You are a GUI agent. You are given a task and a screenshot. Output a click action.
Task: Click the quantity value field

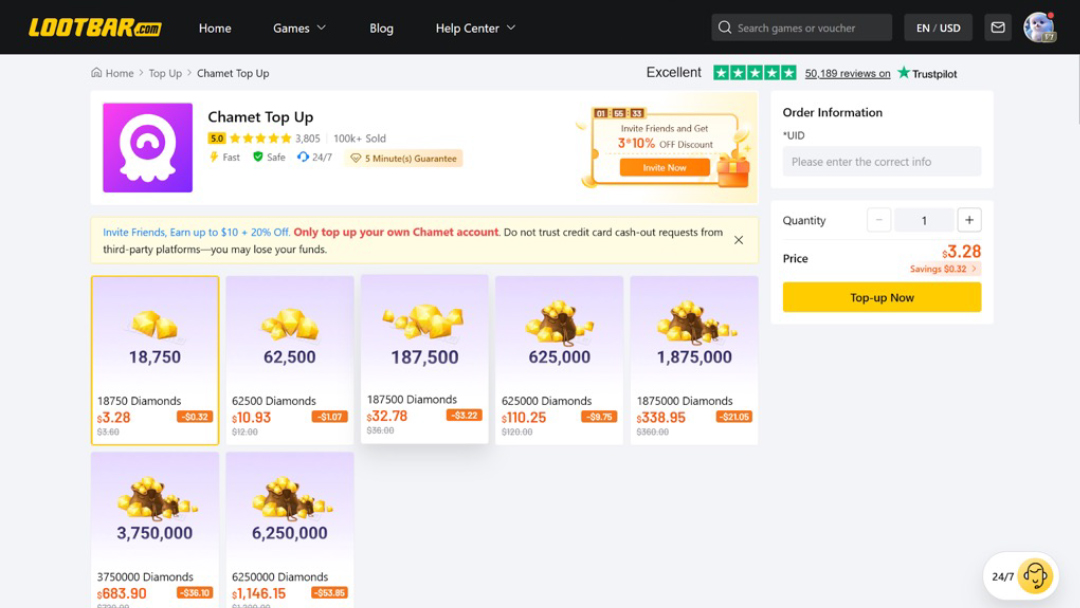click(924, 220)
